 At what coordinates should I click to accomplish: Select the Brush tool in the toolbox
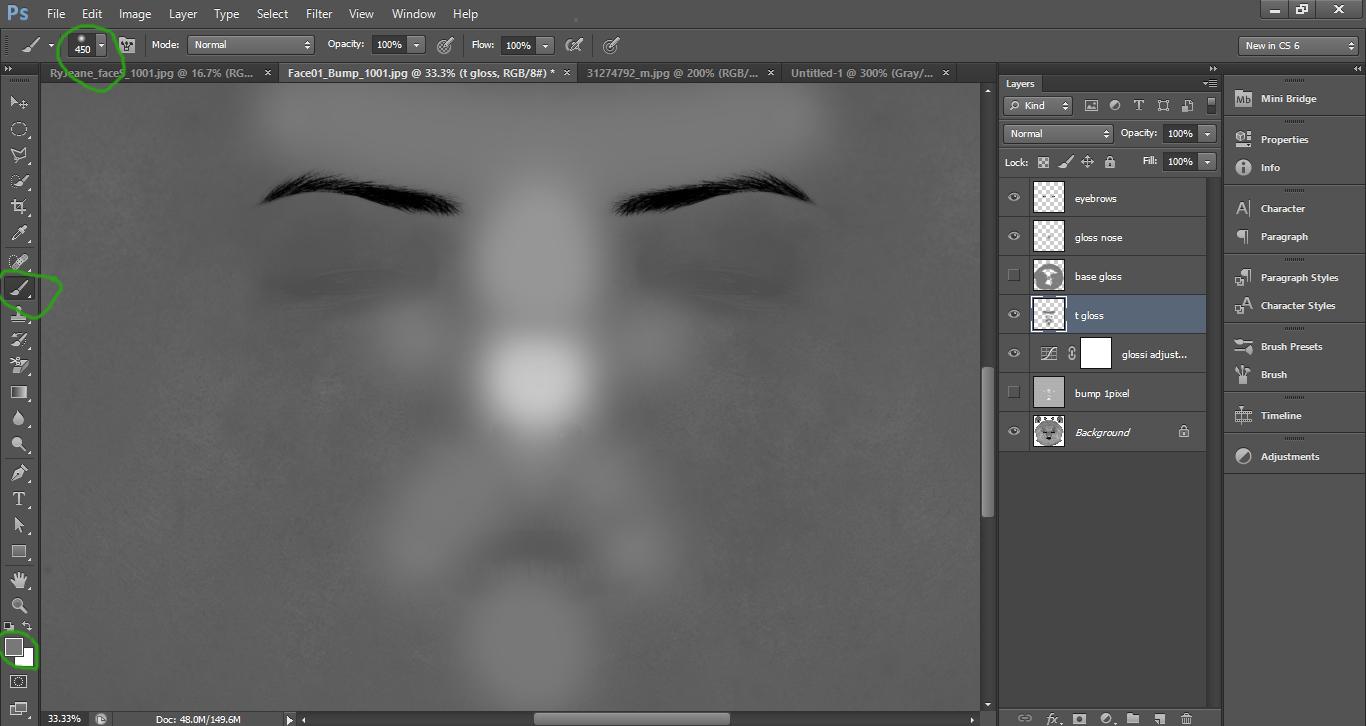point(18,288)
